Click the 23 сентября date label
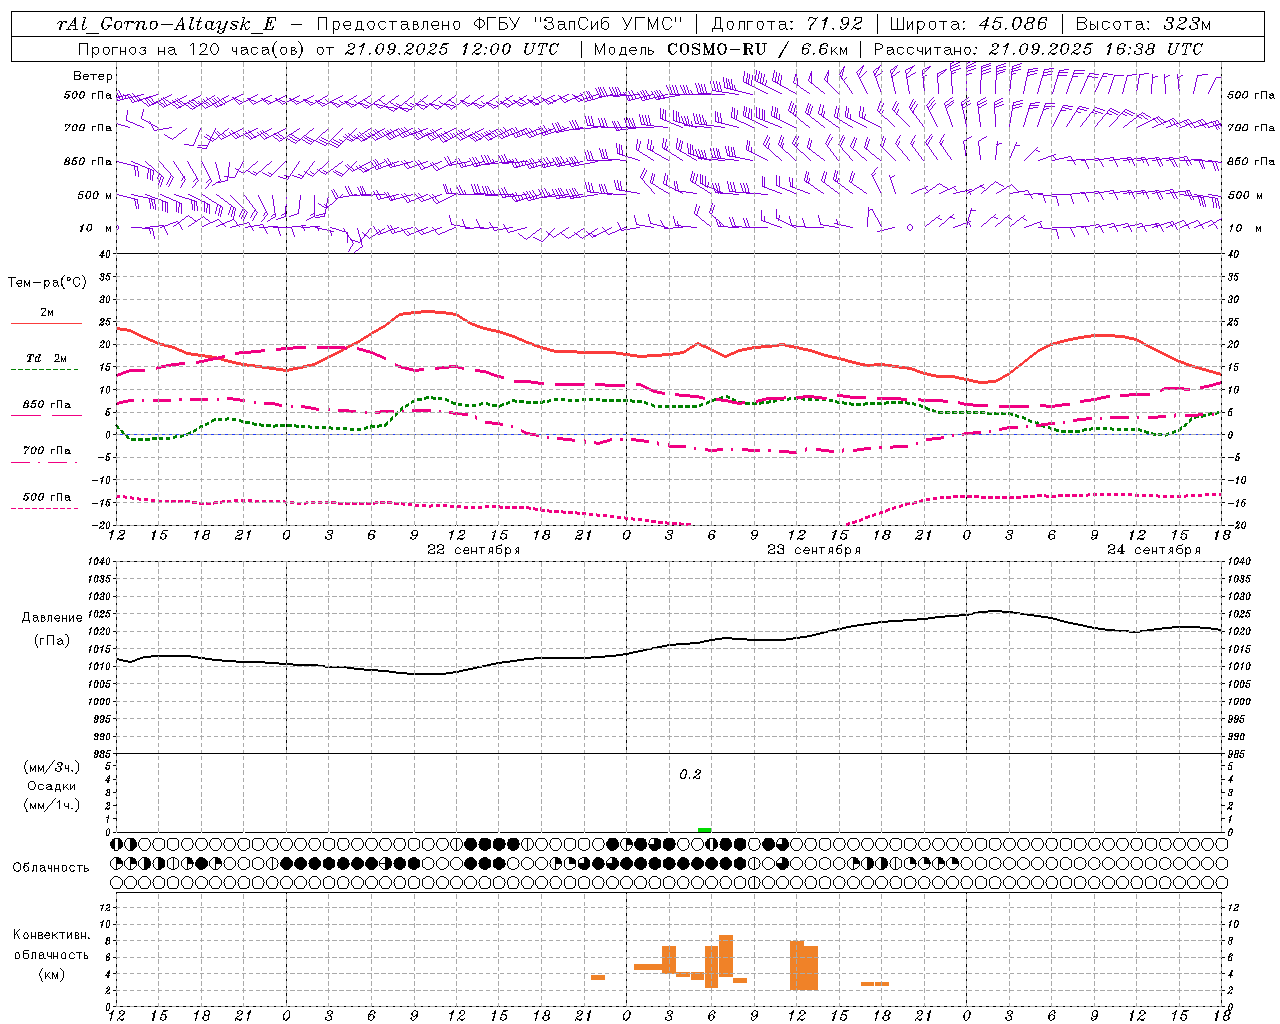The height and width of the screenshot is (1024, 1280). [x=814, y=550]
